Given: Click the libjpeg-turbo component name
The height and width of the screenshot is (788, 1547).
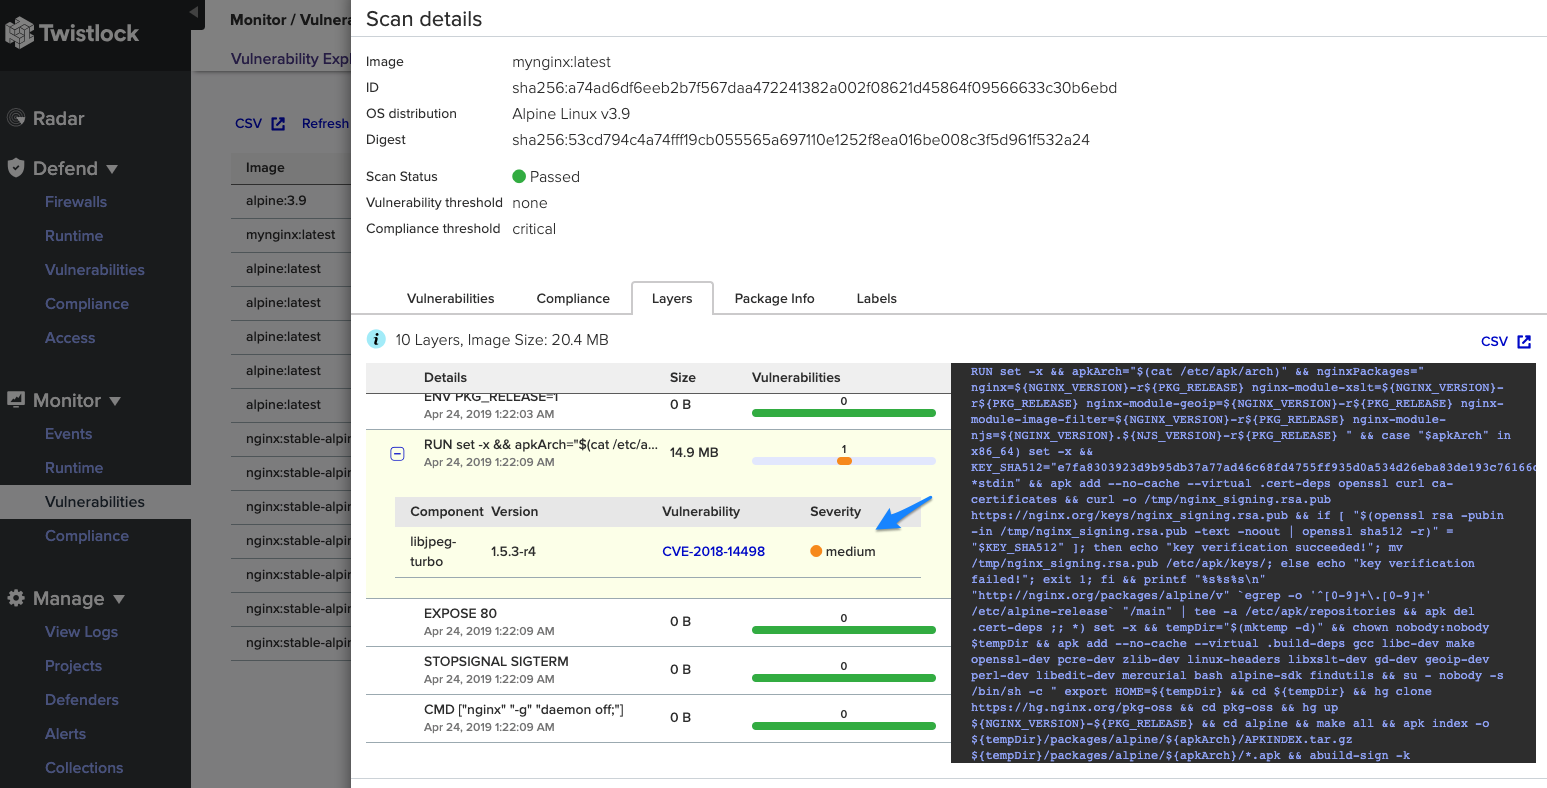Looking at the screenshot, I should 433,551.
